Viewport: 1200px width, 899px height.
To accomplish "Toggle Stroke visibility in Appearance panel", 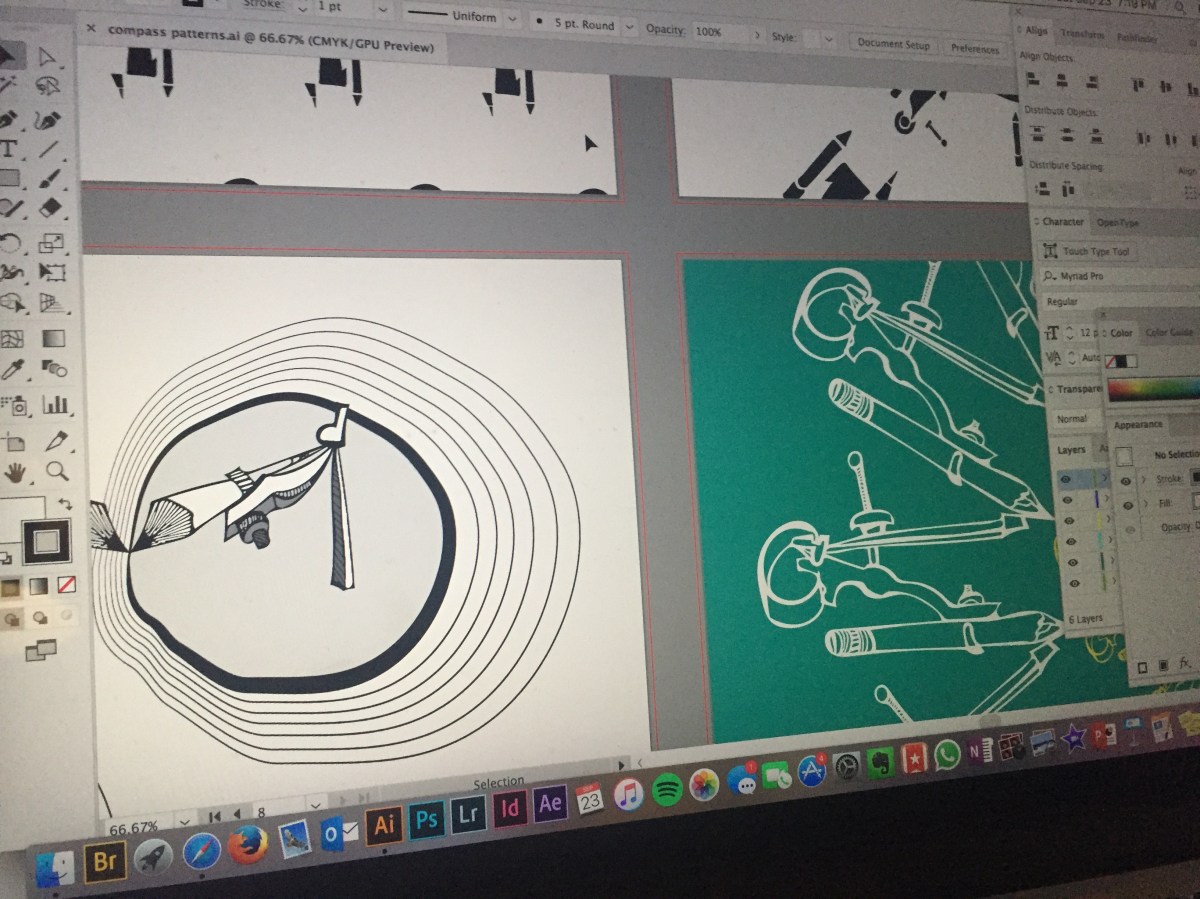I will (1127, 481).
